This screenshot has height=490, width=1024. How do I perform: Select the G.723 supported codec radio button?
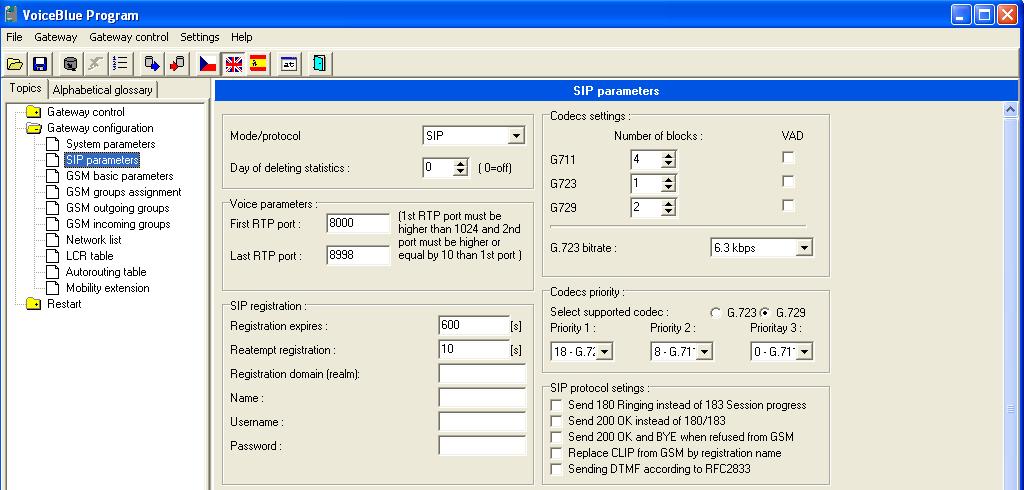[x=715, y=313]
